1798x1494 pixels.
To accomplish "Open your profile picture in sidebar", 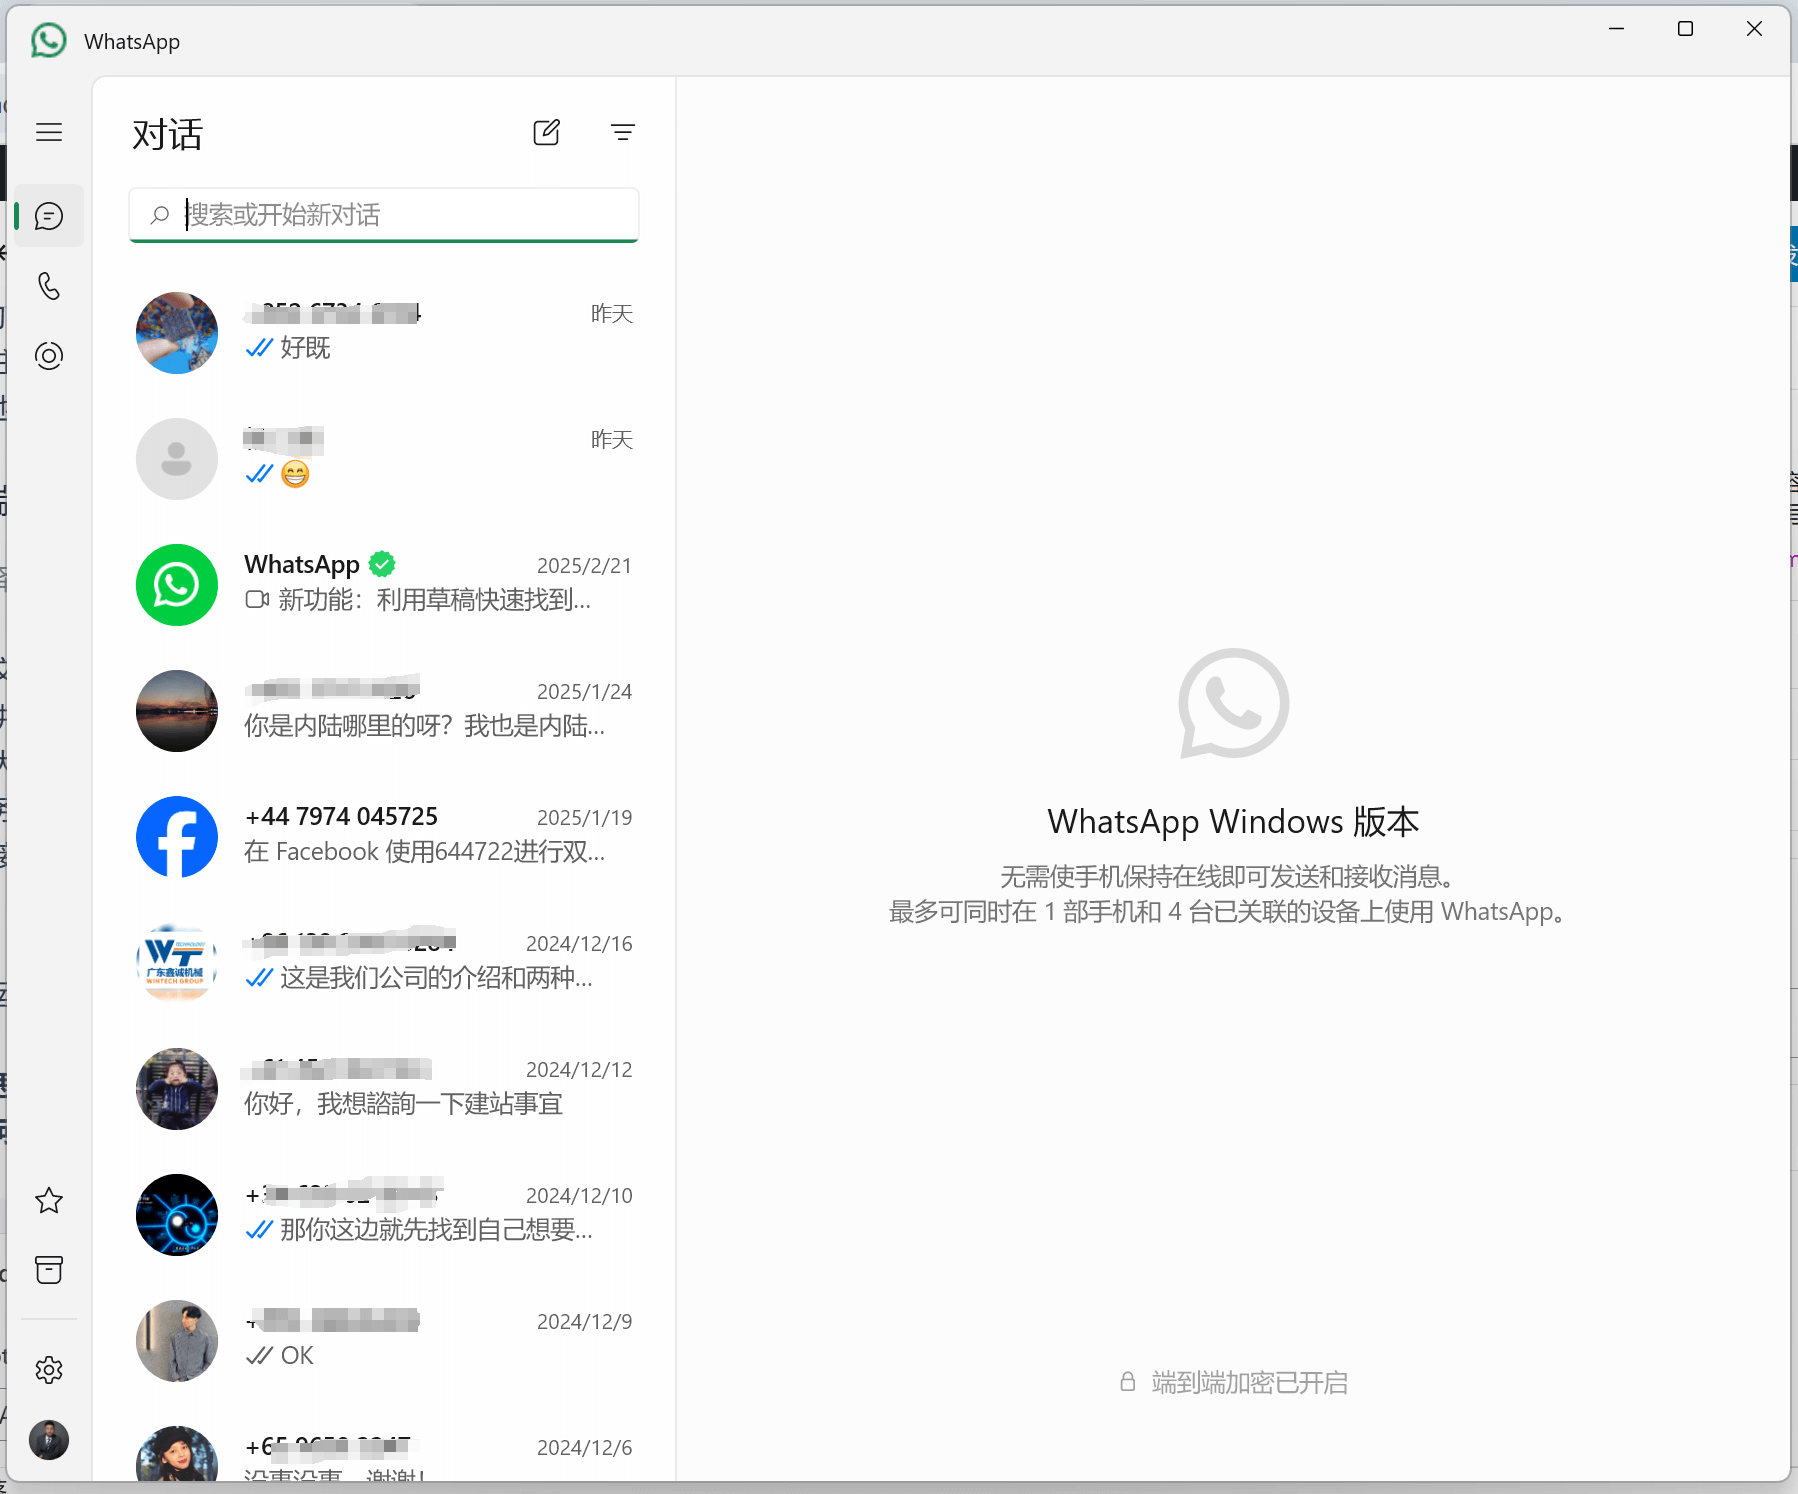I will pyautogui.click(x=49, y=1440).
